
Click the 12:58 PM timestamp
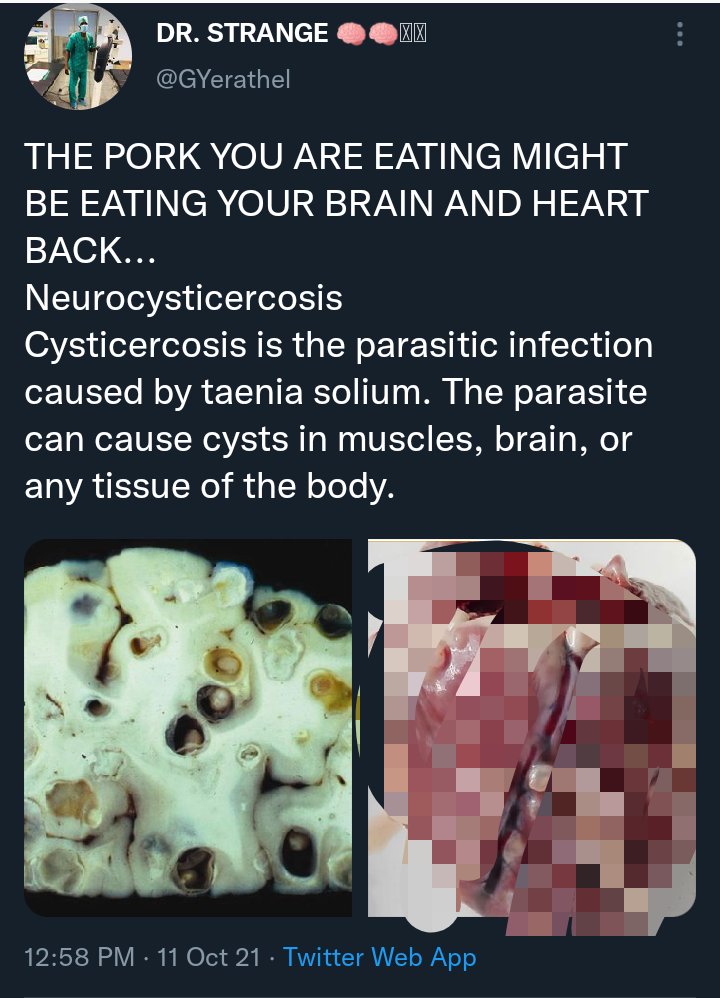tap(80, 957)
